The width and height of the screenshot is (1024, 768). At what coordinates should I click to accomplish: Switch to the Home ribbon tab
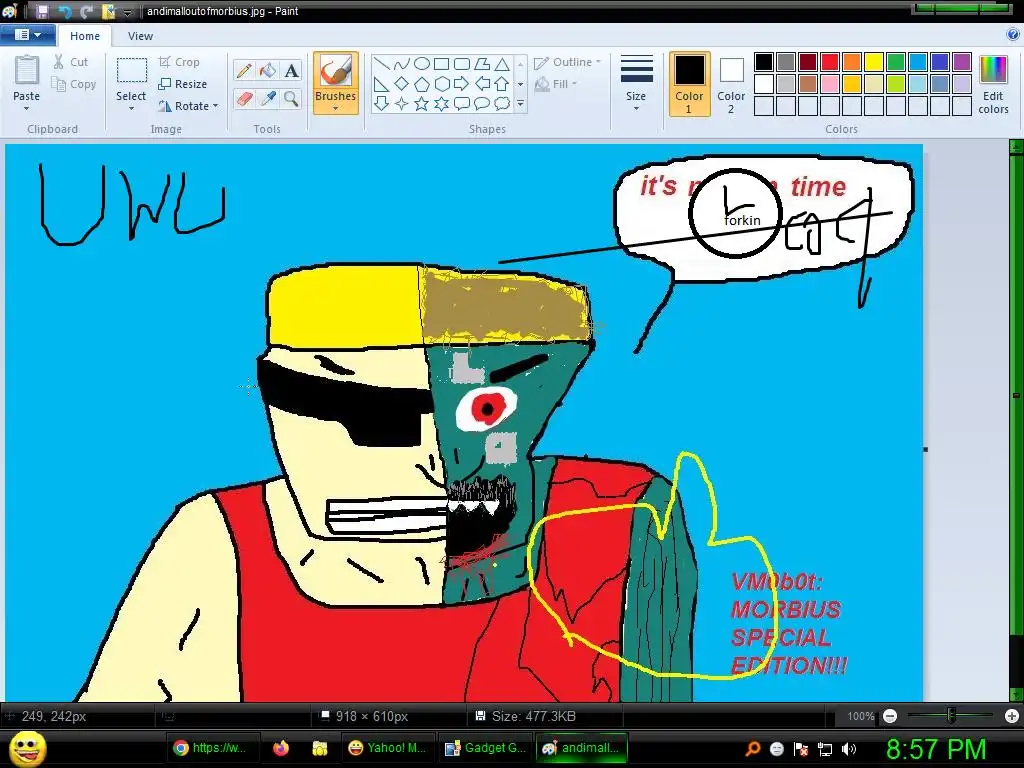point(85,36)
